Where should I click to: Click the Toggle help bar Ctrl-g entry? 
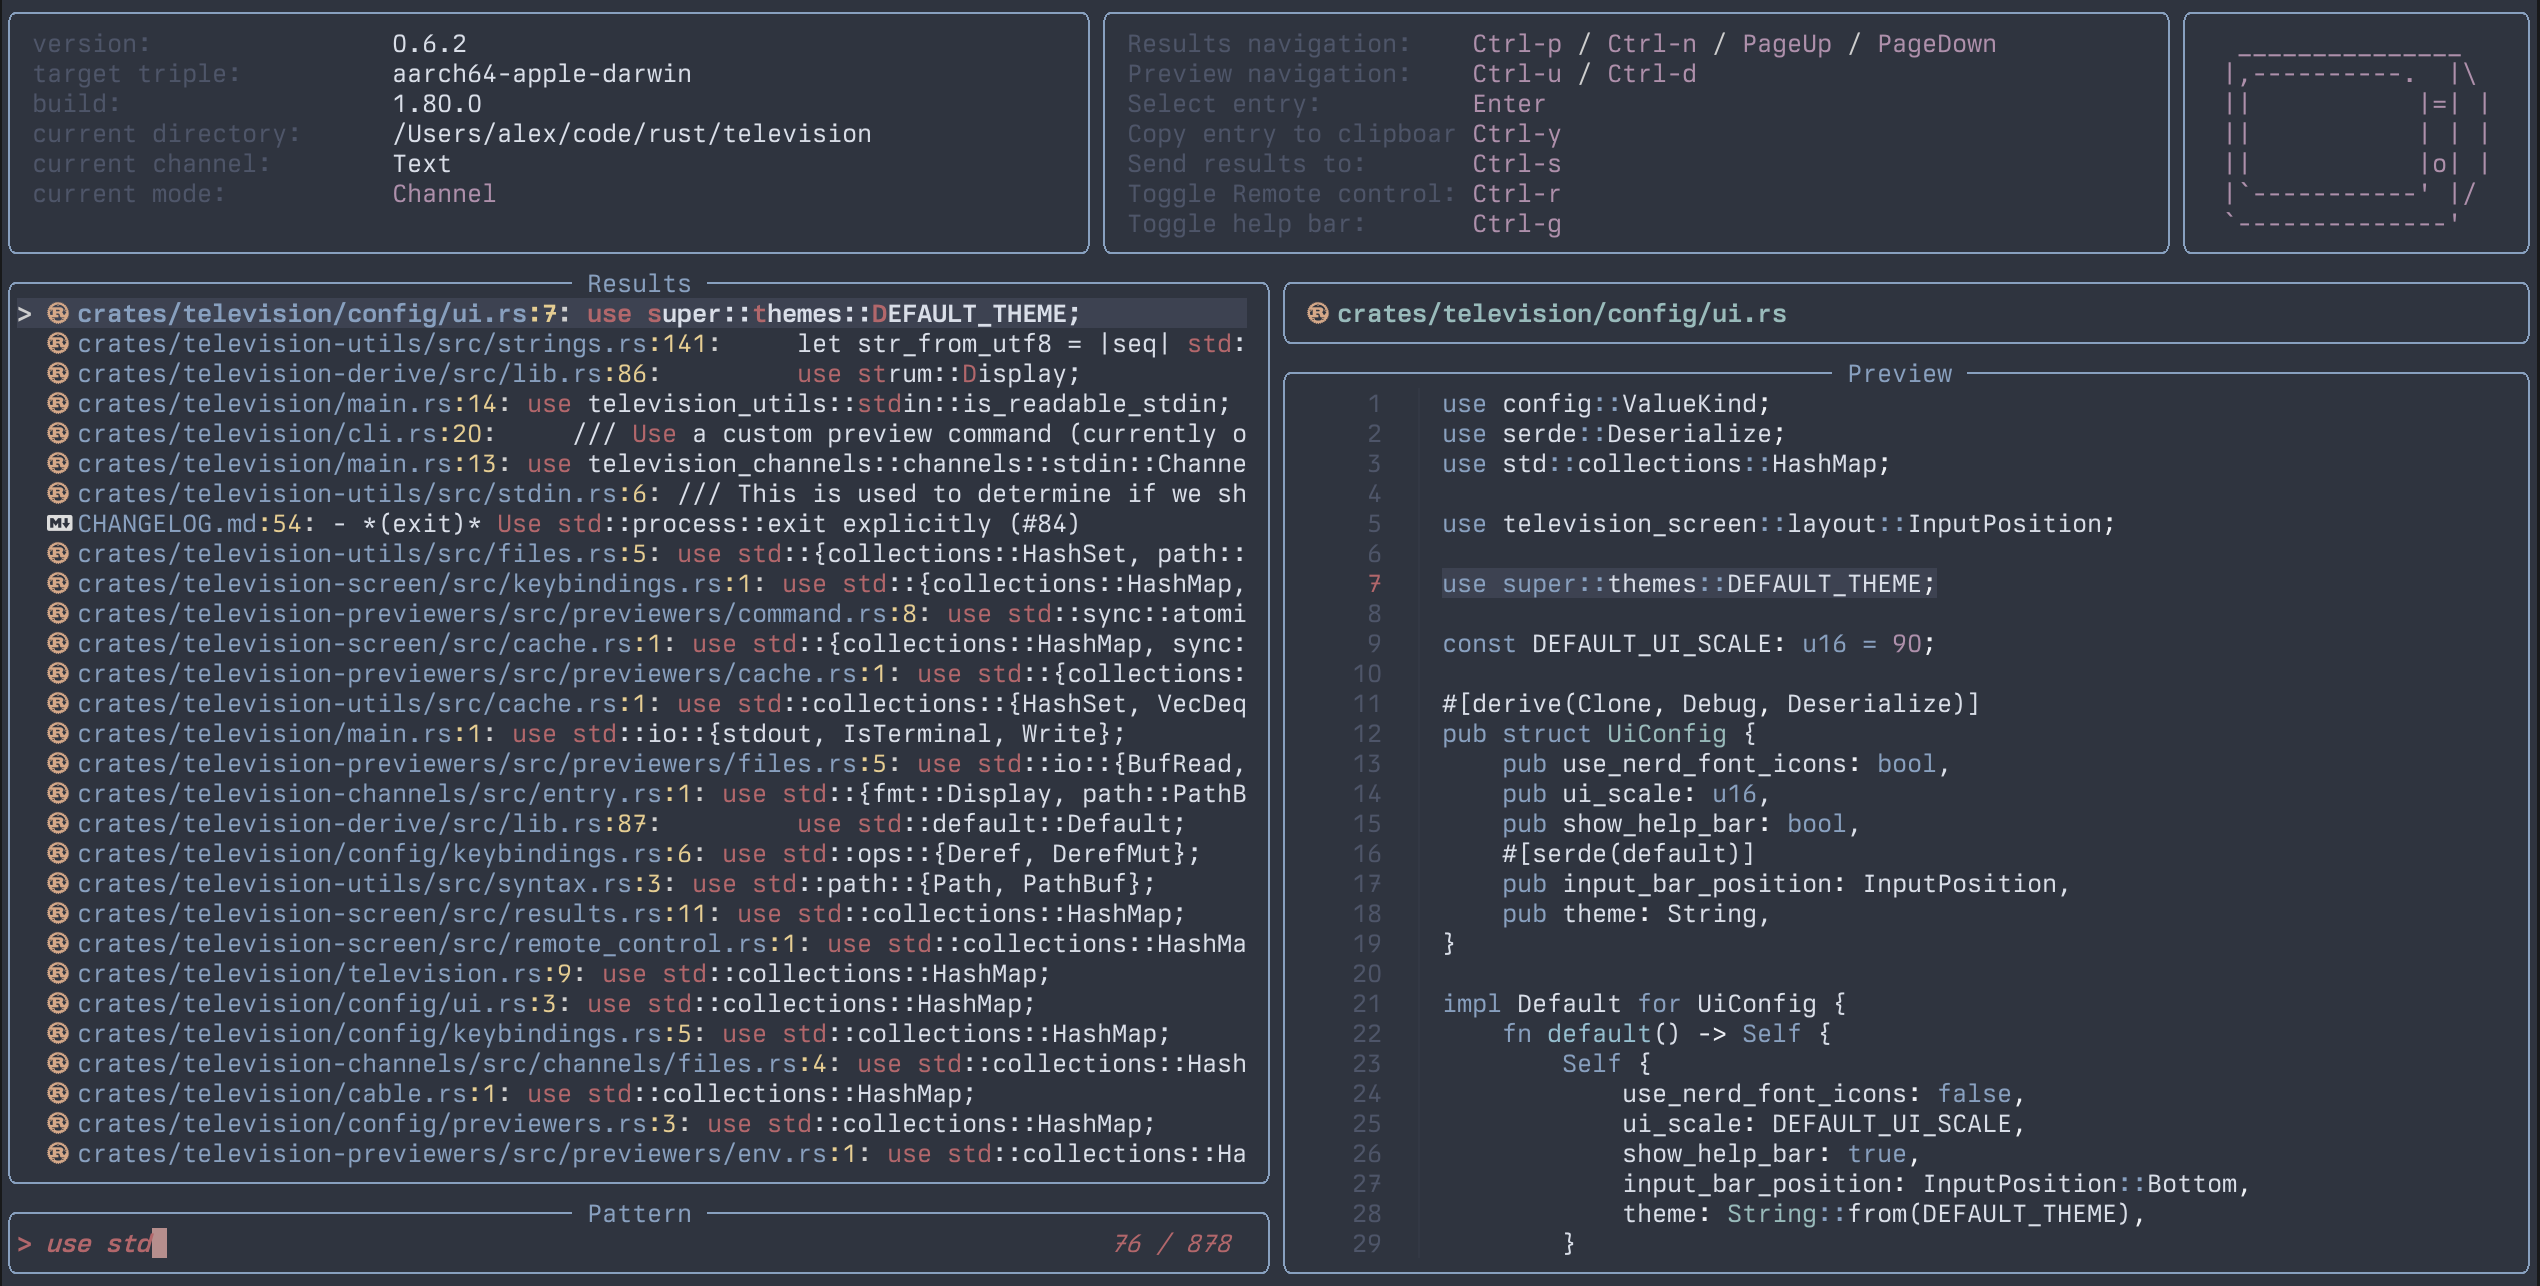click(x=1343, y=224)
